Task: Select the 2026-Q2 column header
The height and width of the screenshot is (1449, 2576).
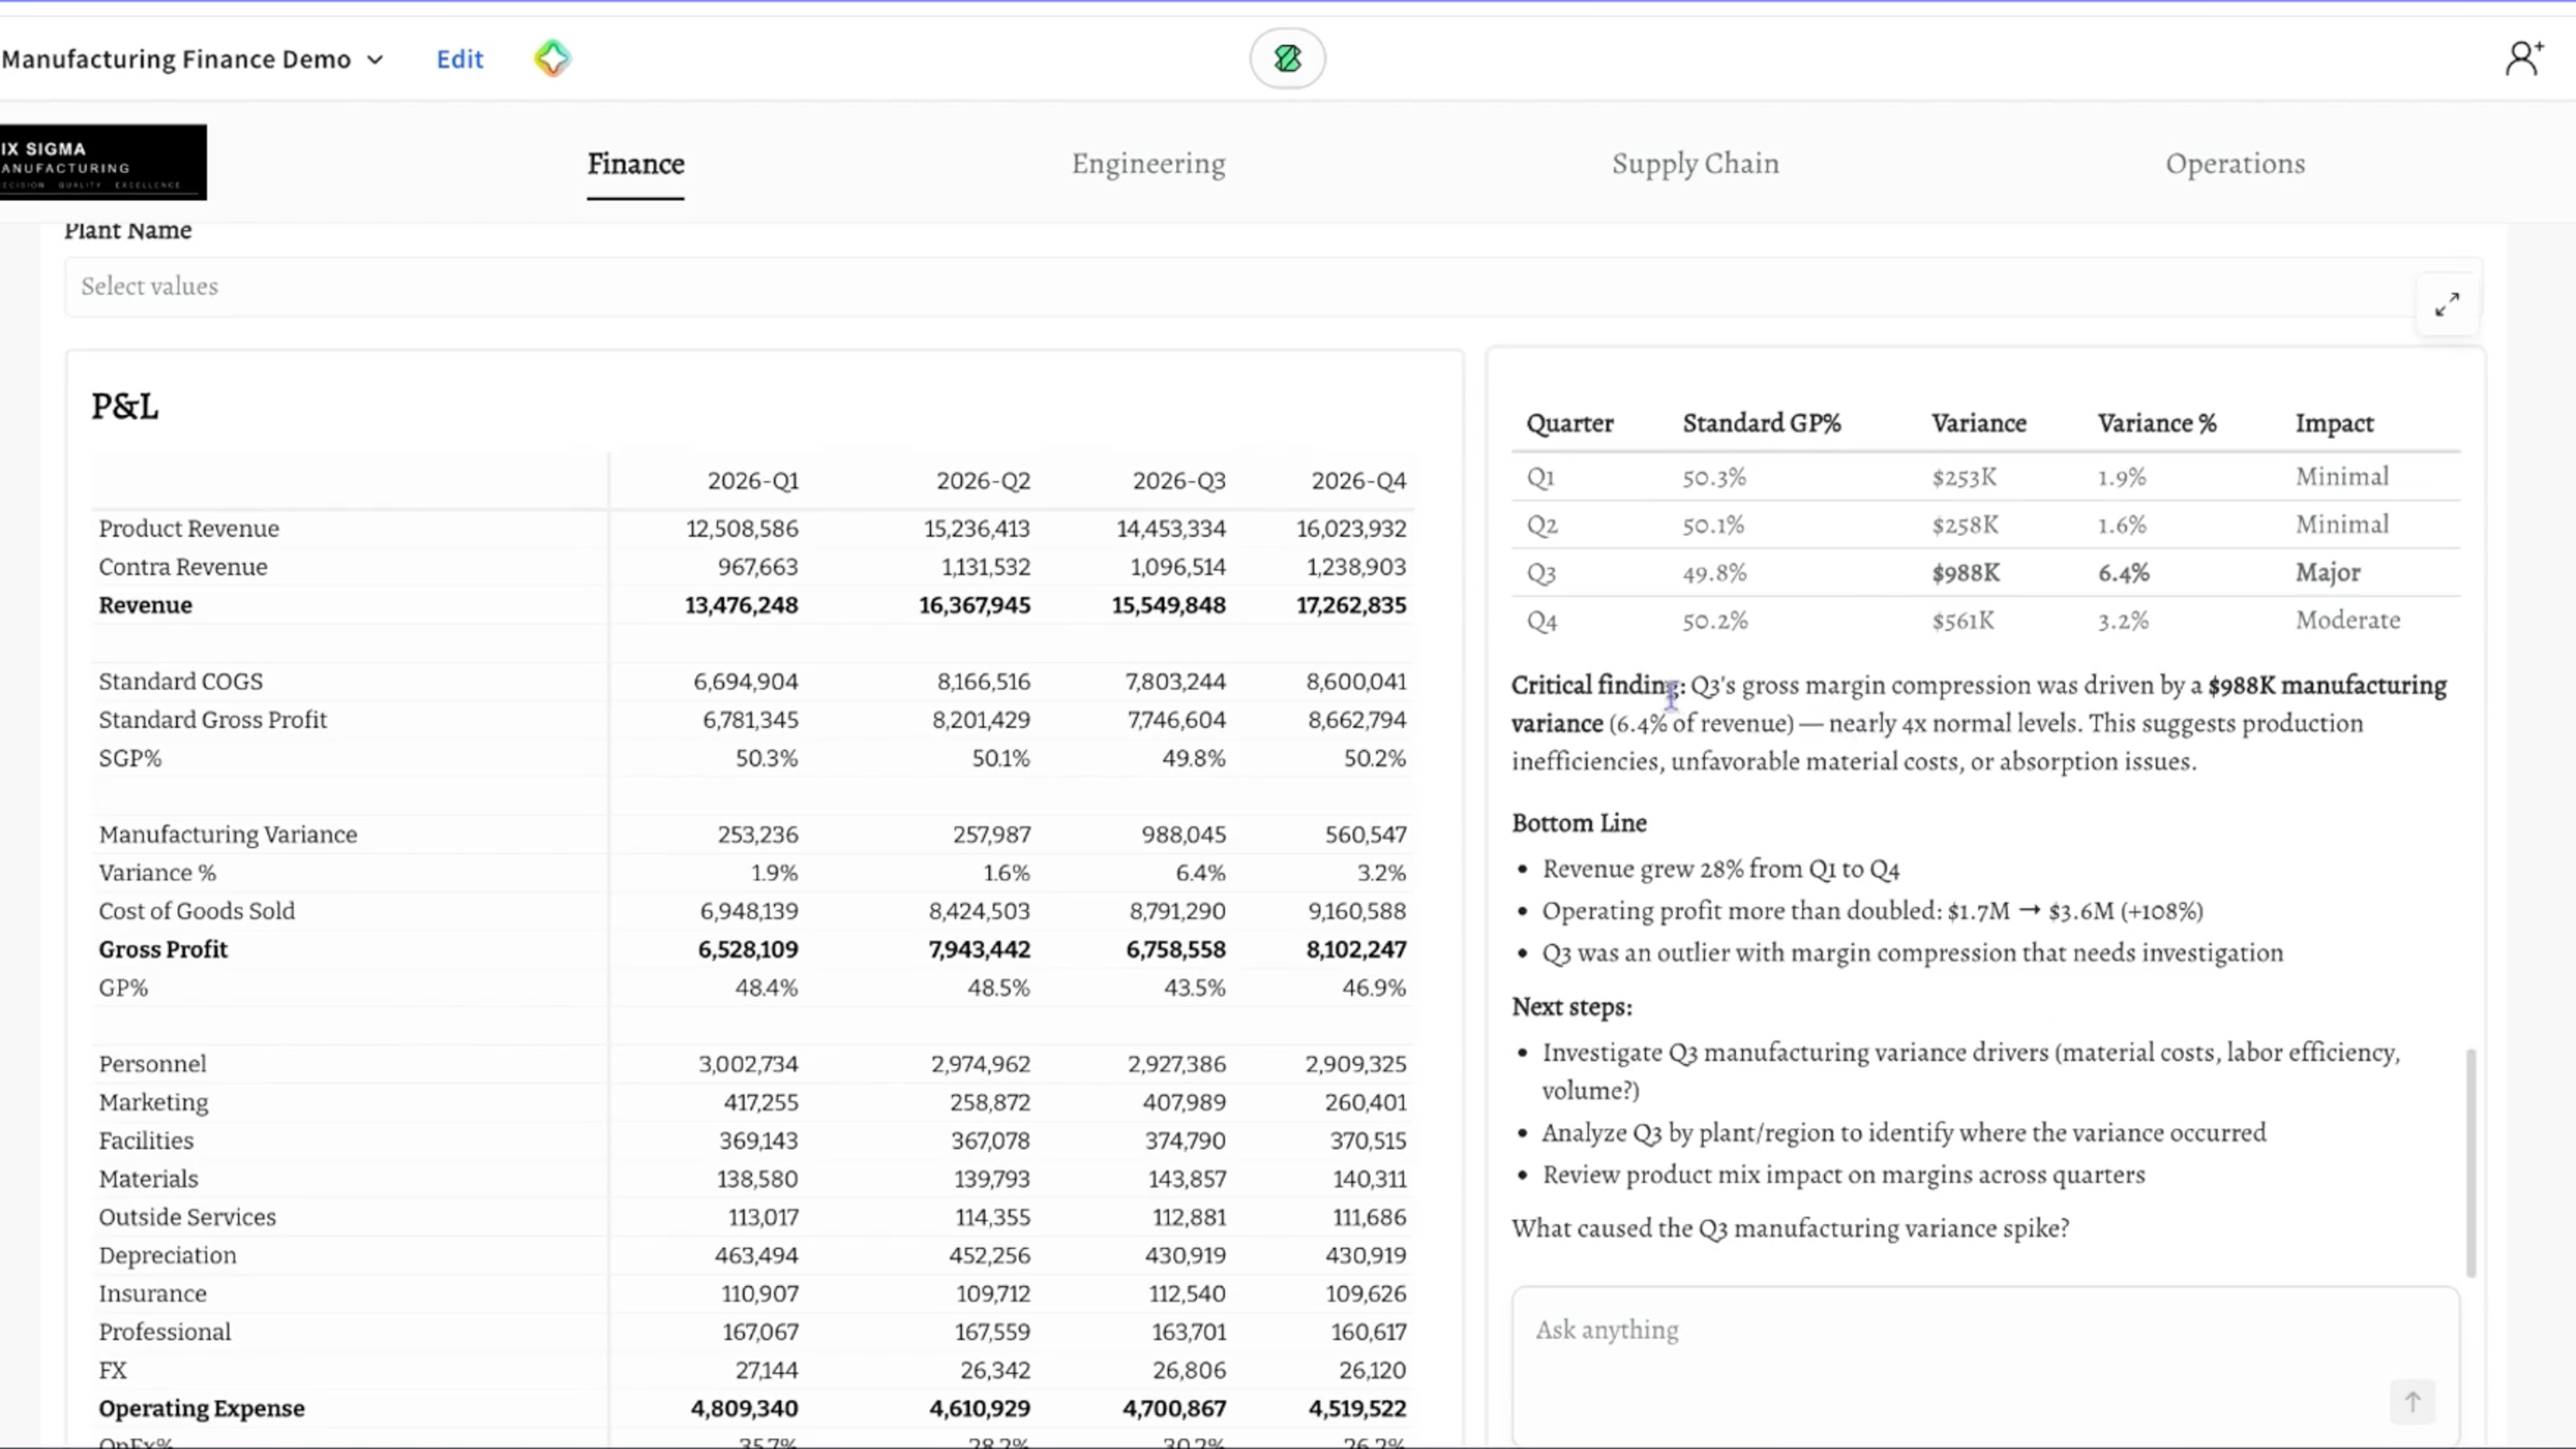Action: tap(983, 481)
